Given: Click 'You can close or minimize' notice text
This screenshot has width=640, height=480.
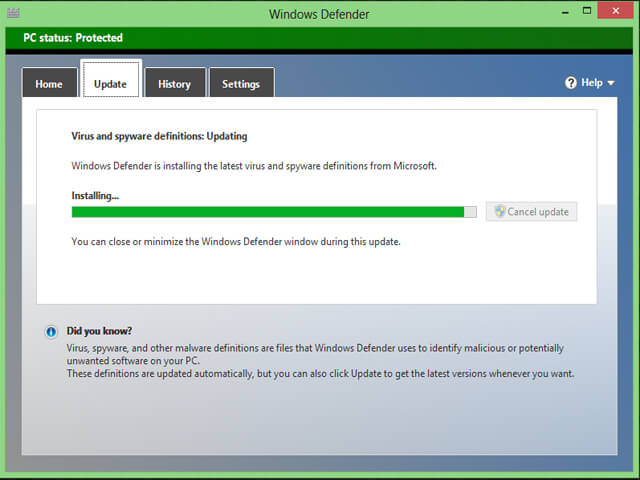Looking at the screenshot, I should click(x=236, y=242).
